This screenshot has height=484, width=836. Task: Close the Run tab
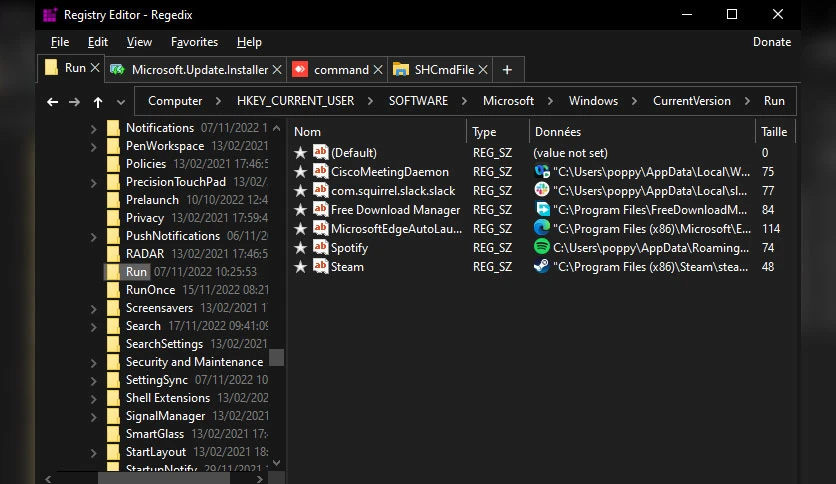pos(95,68)
